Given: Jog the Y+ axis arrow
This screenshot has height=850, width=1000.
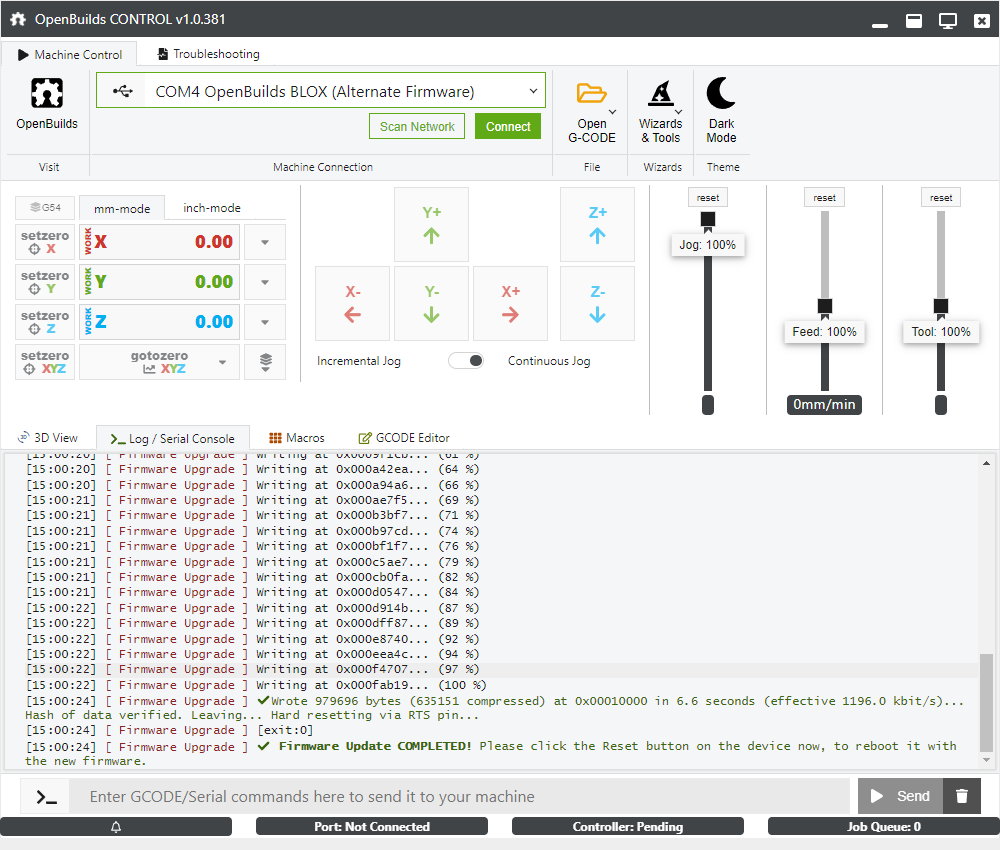Looking at the screenshot, I should [x=432, y=224].
